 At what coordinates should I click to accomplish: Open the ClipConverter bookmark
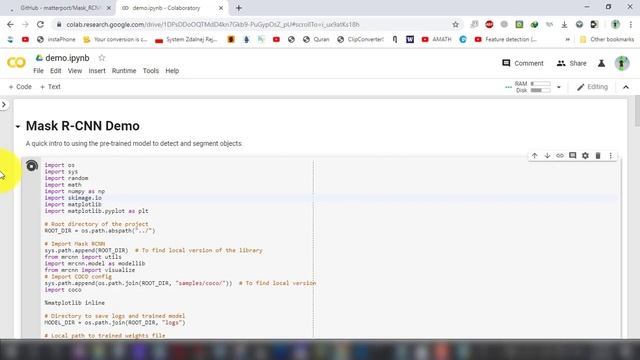(x=360, y=39)
